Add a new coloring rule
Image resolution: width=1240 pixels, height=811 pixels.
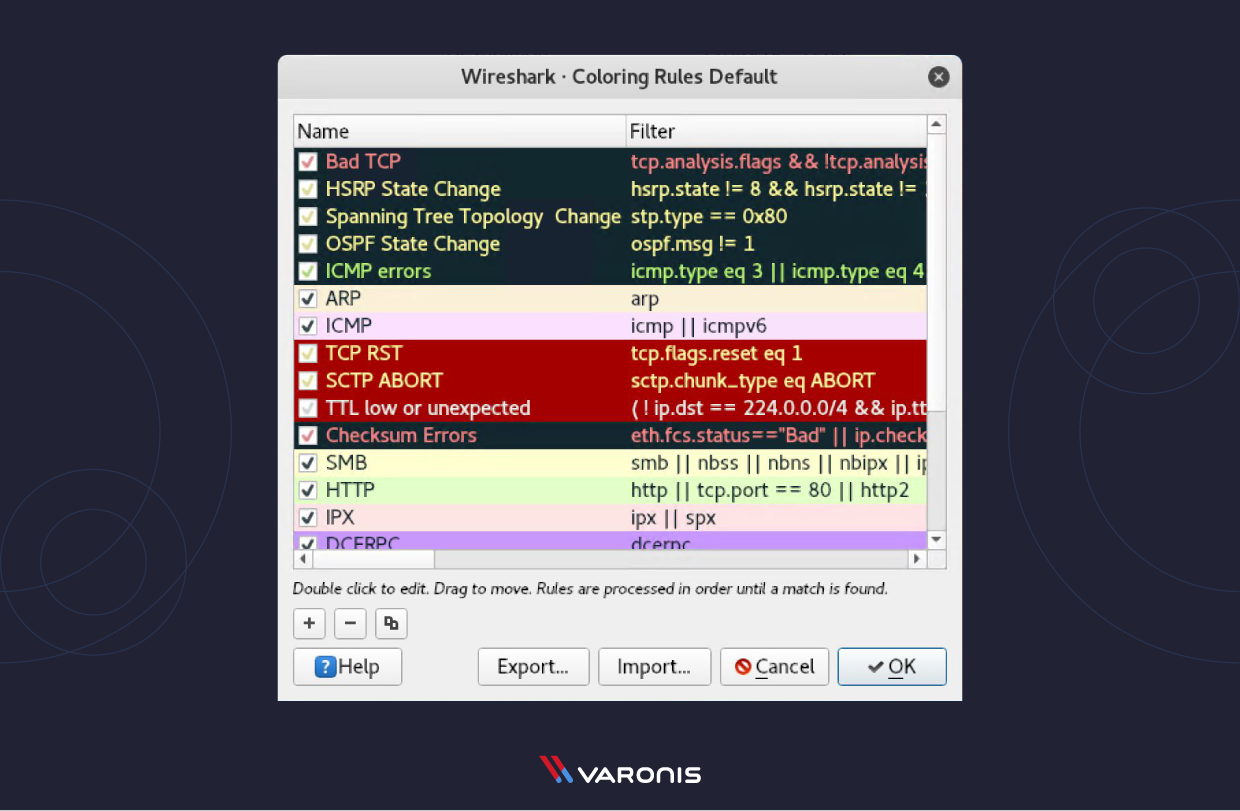pos(309,623)
